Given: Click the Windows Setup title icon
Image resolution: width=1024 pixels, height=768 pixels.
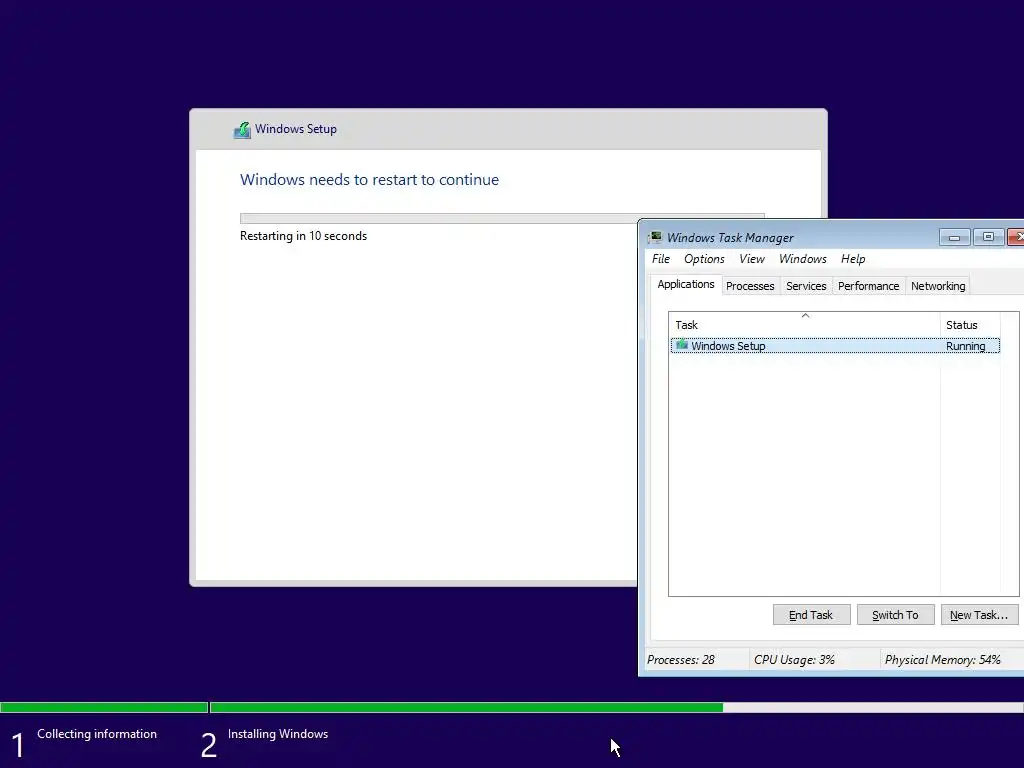Looking at the screenshot, I should coord(242,130).
